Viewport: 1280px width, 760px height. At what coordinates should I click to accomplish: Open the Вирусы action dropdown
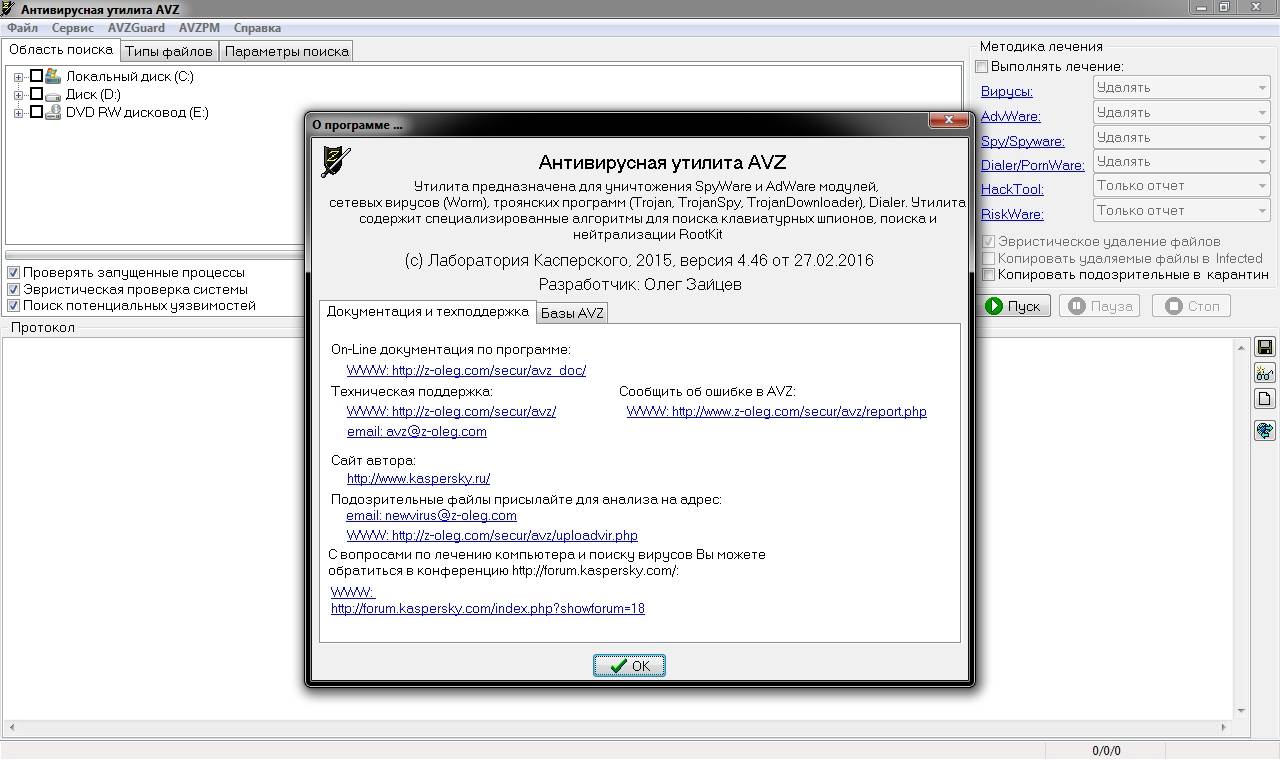1181,88
